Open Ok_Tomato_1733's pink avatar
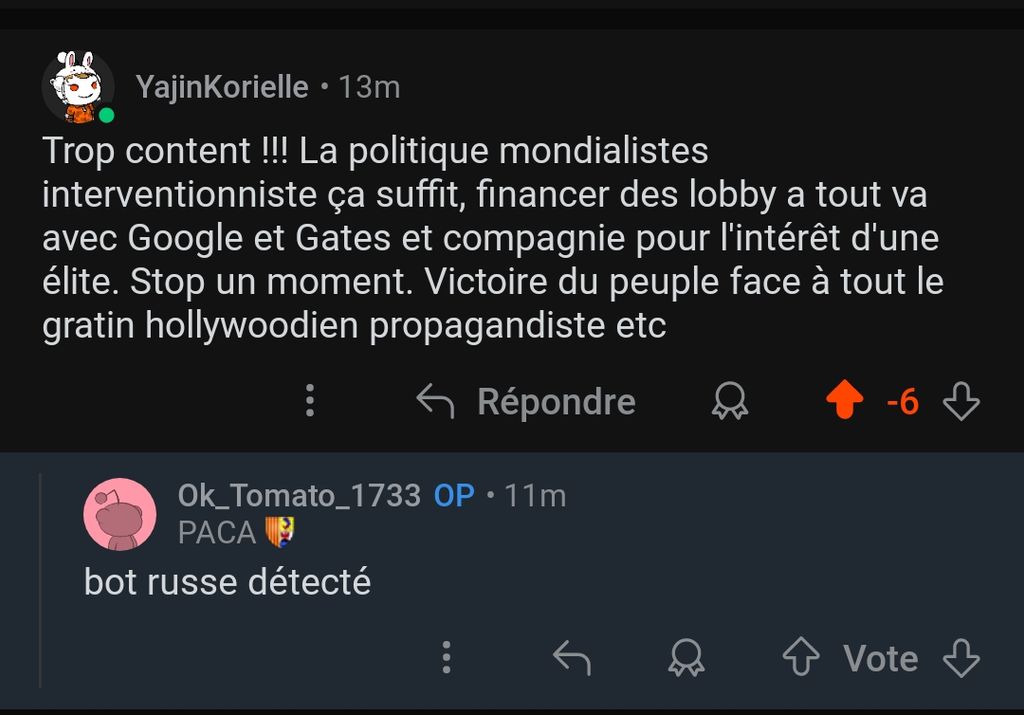 point(120,514)
